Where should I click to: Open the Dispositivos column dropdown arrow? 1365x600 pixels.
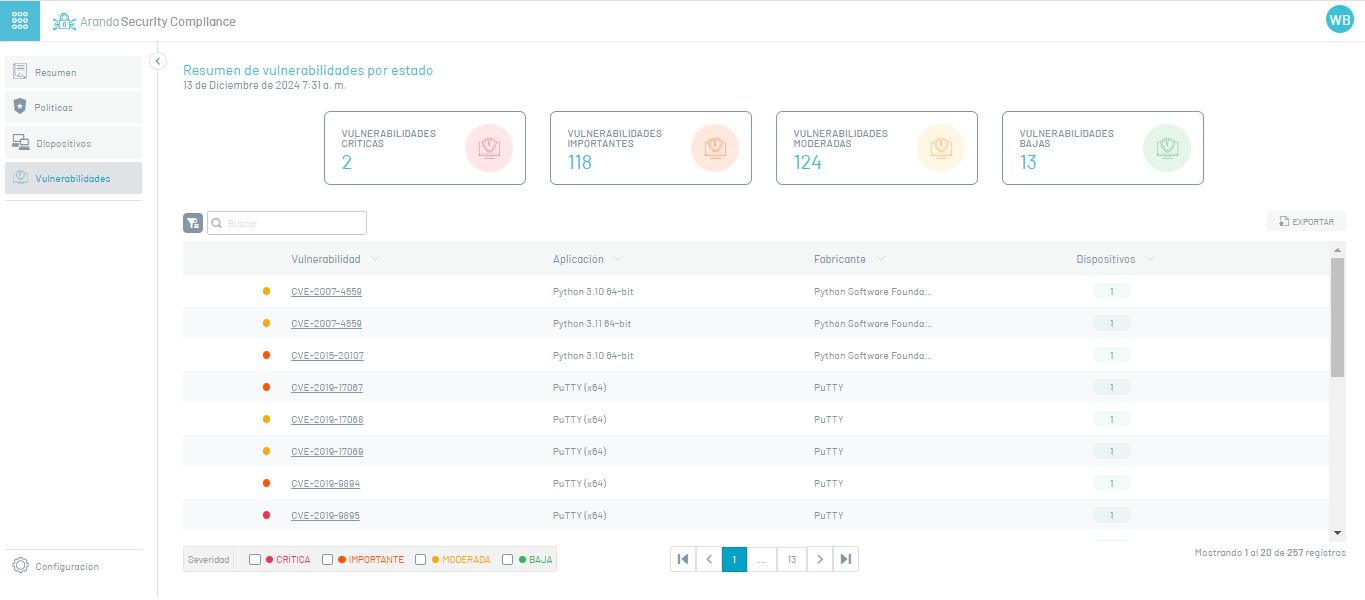point(1149,259)
